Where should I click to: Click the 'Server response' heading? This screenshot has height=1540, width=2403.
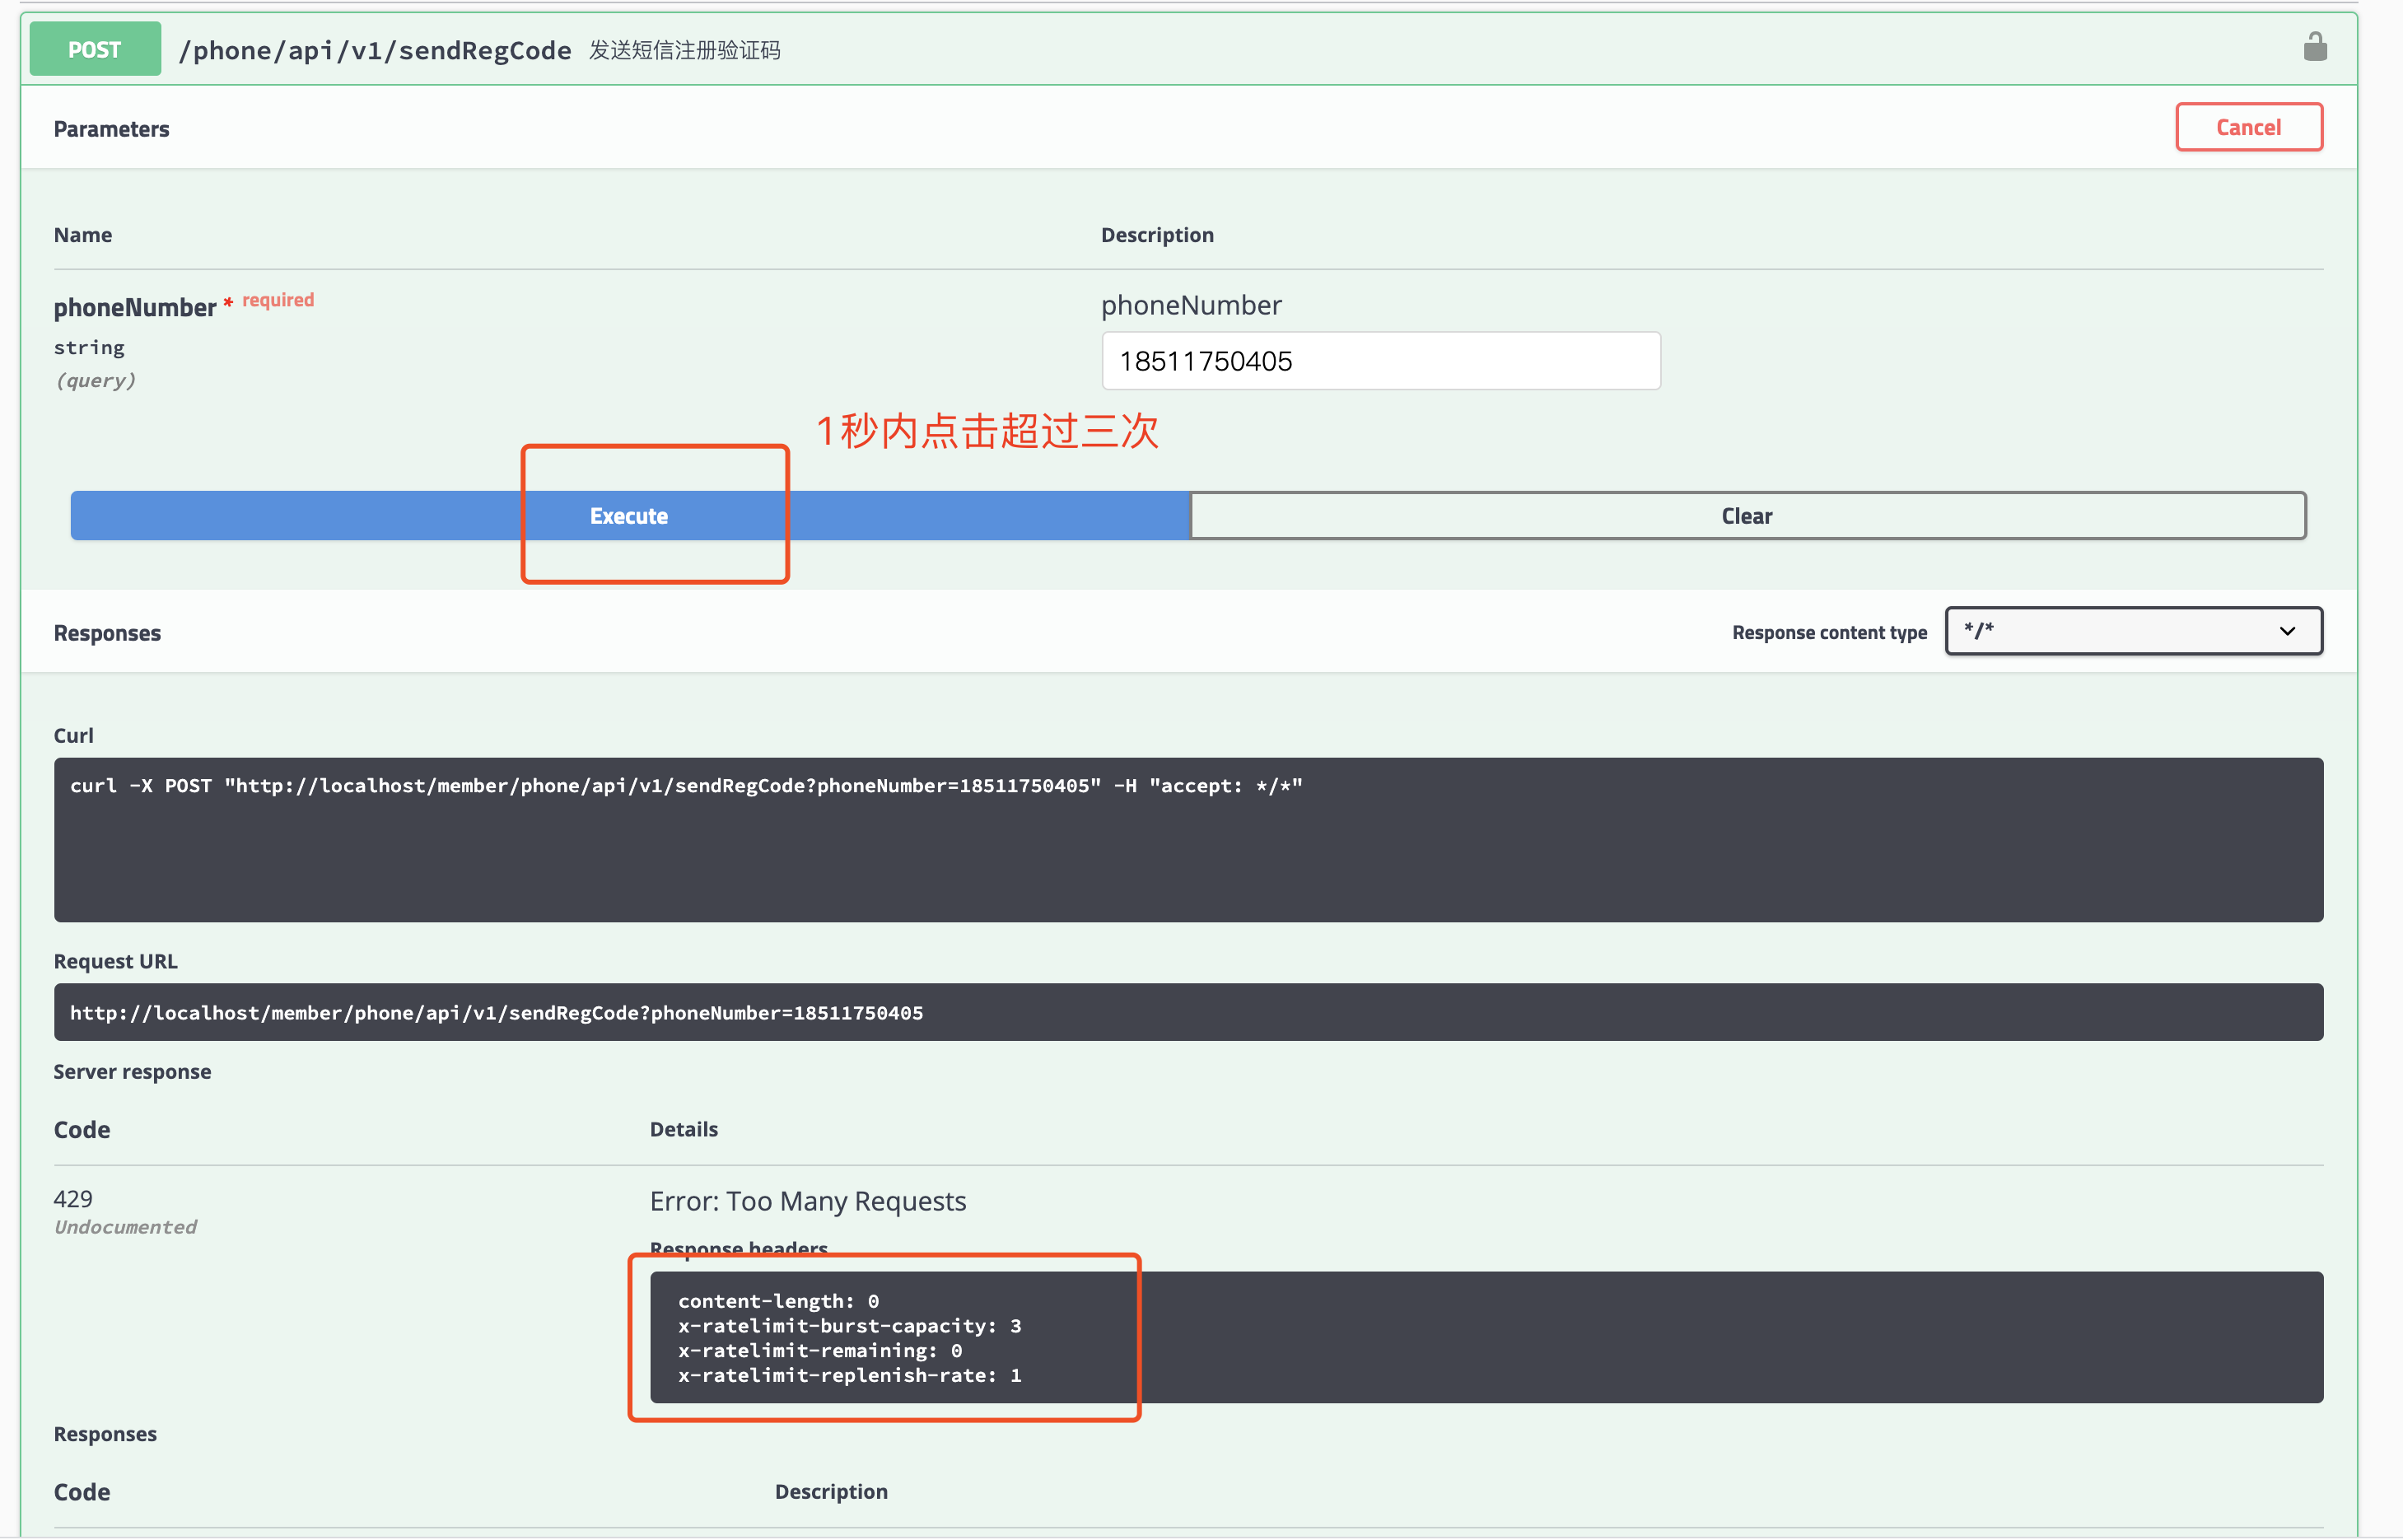(132, 1071)
